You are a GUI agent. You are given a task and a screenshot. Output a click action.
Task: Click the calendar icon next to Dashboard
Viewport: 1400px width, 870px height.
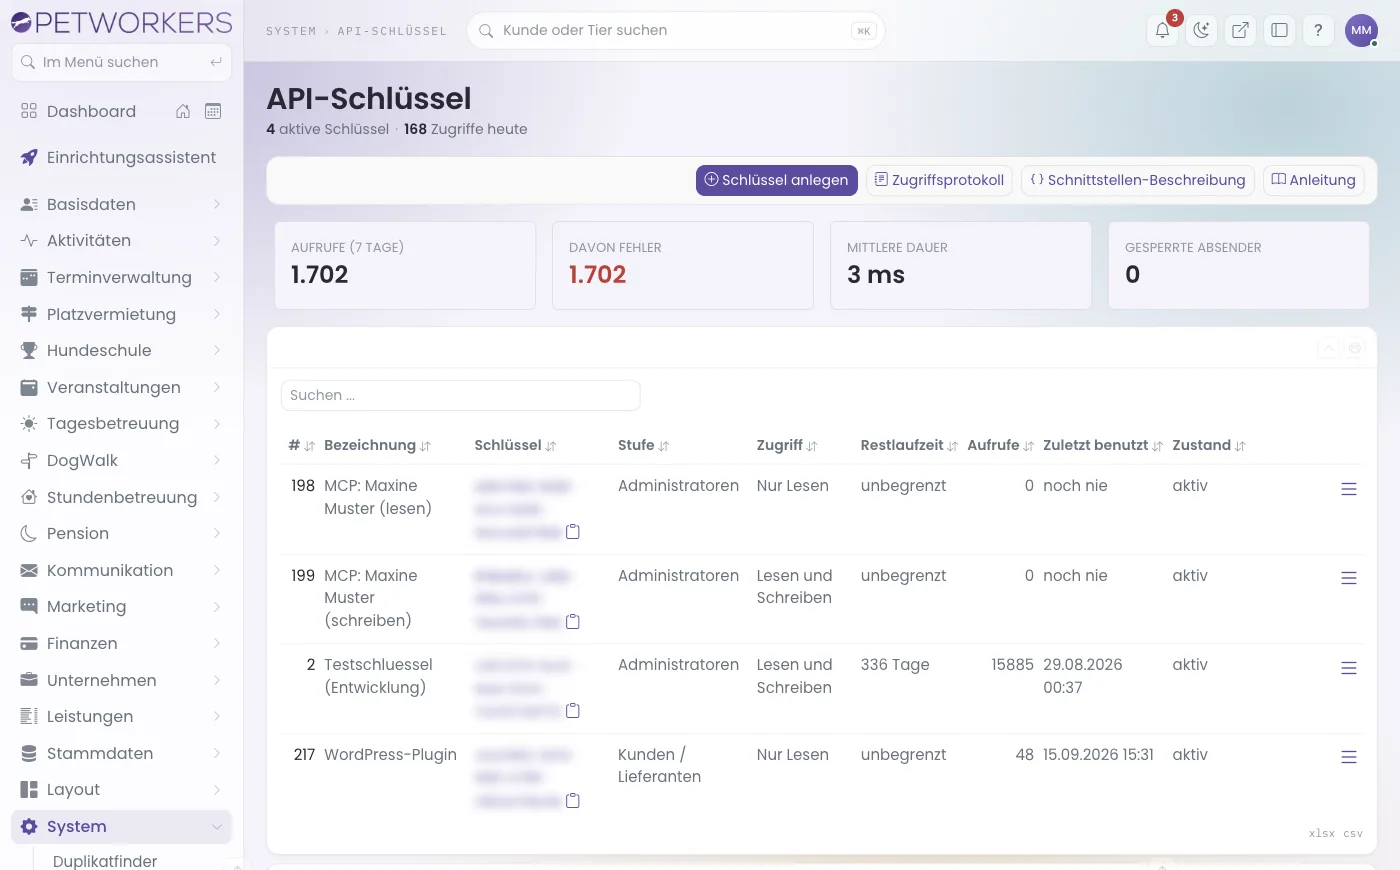[213, 111]
